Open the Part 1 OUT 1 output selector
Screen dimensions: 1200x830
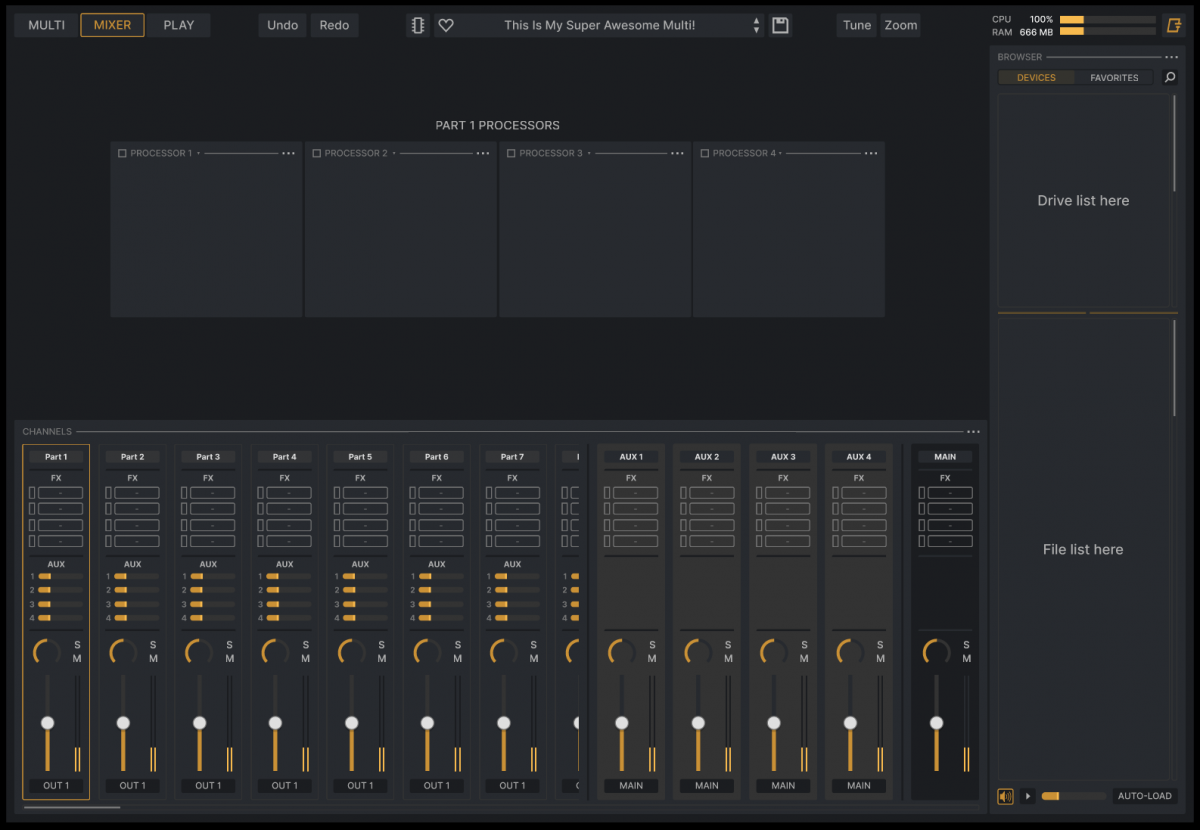[56, 786]
